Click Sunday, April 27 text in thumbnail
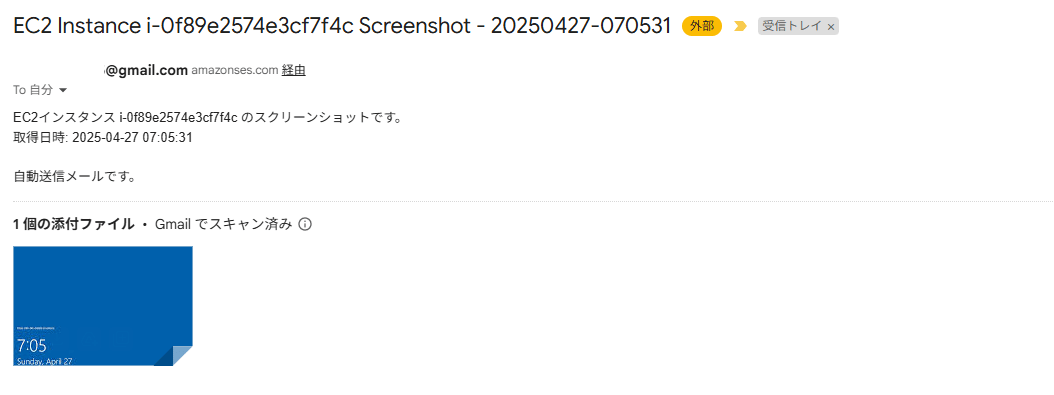This screenshot has width=1054, height=395. click(44, 361)
